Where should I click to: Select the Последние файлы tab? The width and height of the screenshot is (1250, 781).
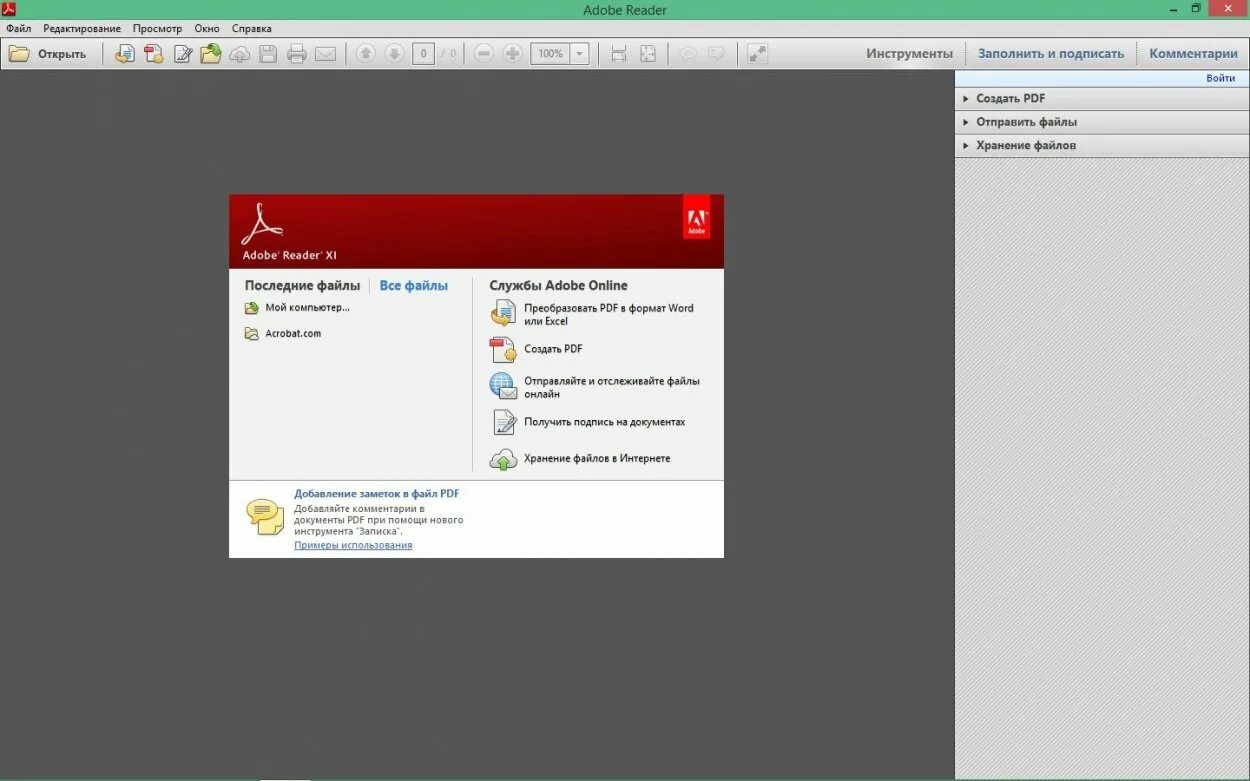click(302, 286)
